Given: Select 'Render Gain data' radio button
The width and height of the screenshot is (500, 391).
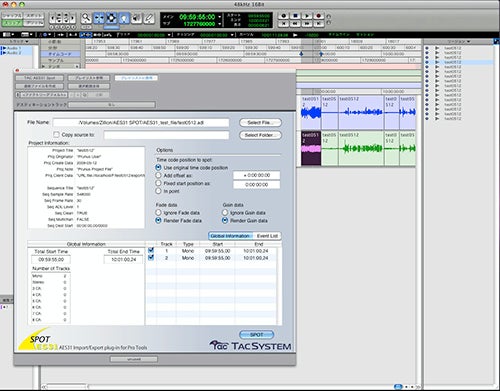Looking at the screenshot, I should tap(225, 220).
